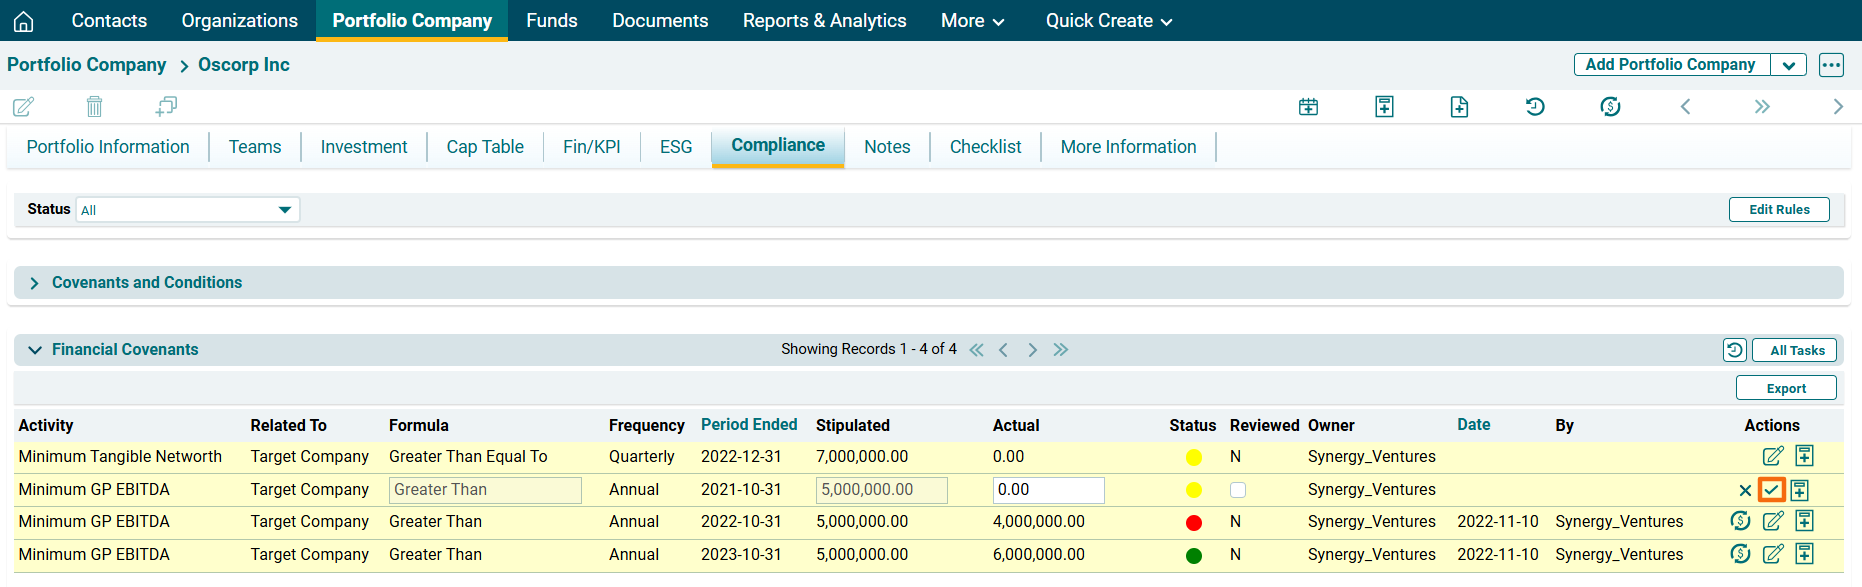Click the Edit Rules button
Viewport: 1862px width, 587px height.
tap(1779, 210)
